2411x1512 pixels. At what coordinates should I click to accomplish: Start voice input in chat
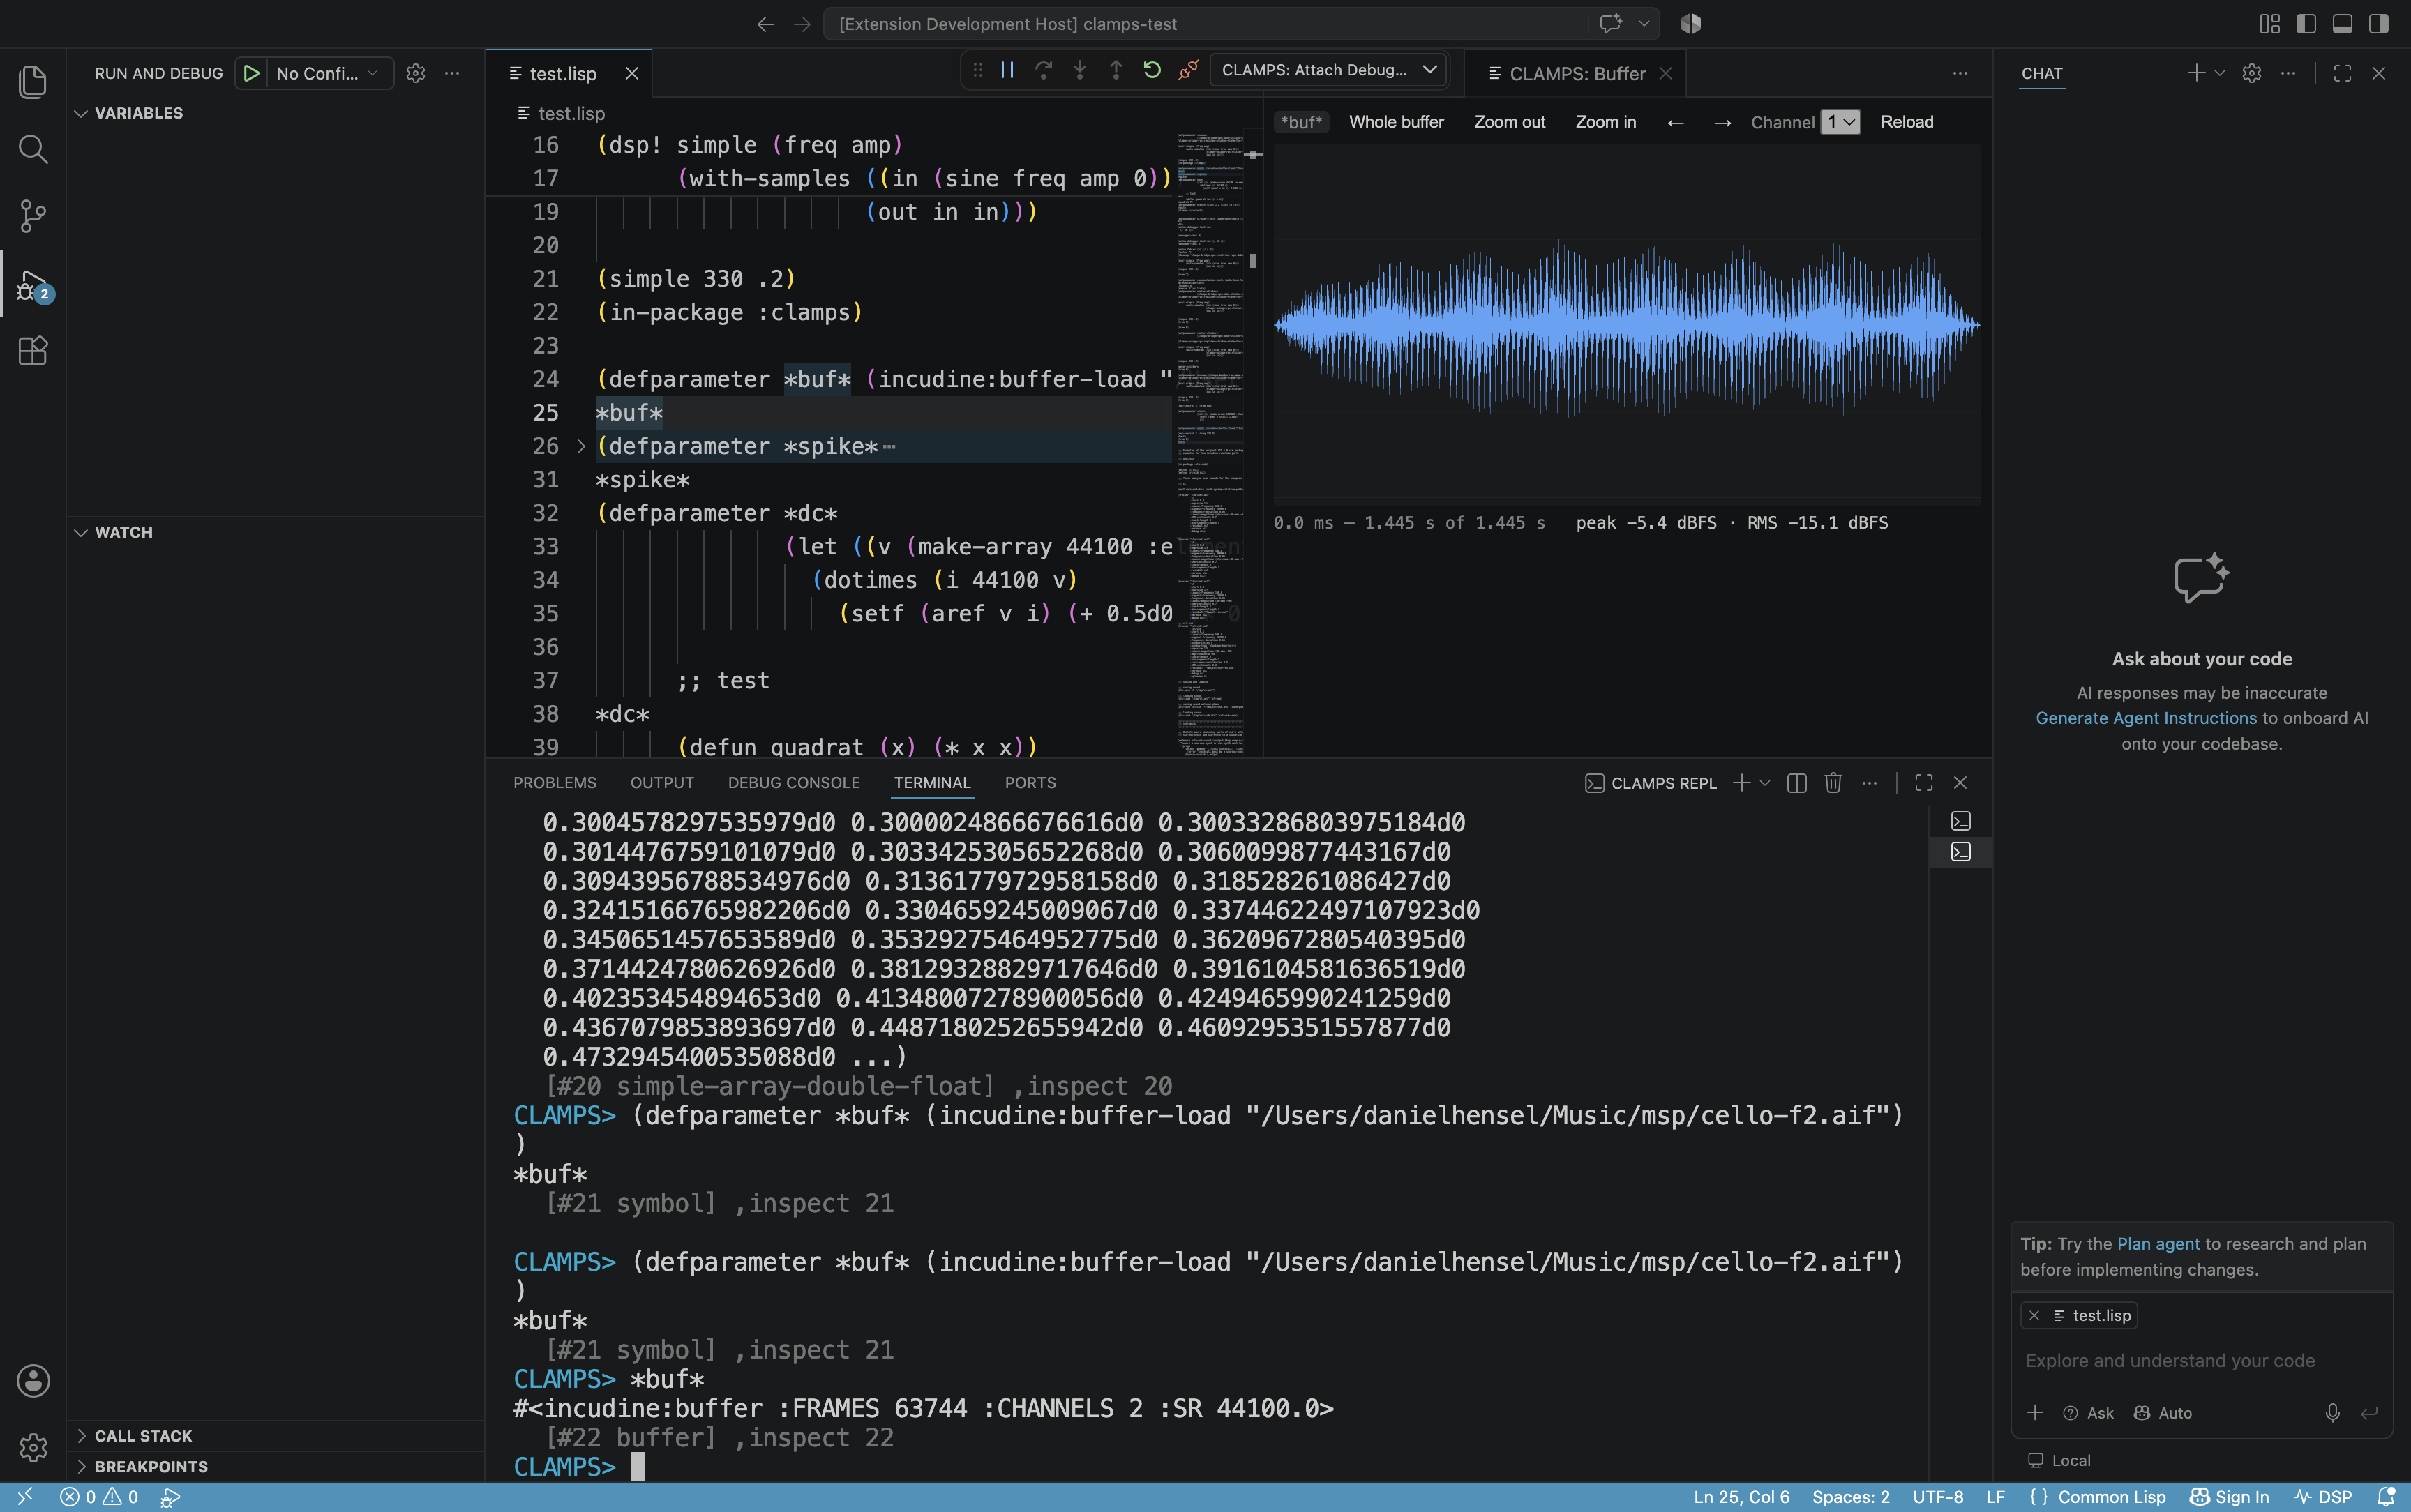coord(2332,1412)
